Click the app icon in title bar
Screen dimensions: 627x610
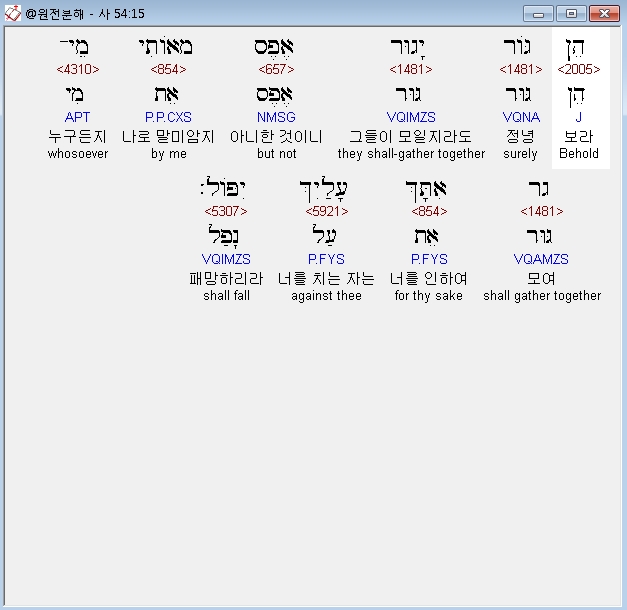tap(12, 14)
